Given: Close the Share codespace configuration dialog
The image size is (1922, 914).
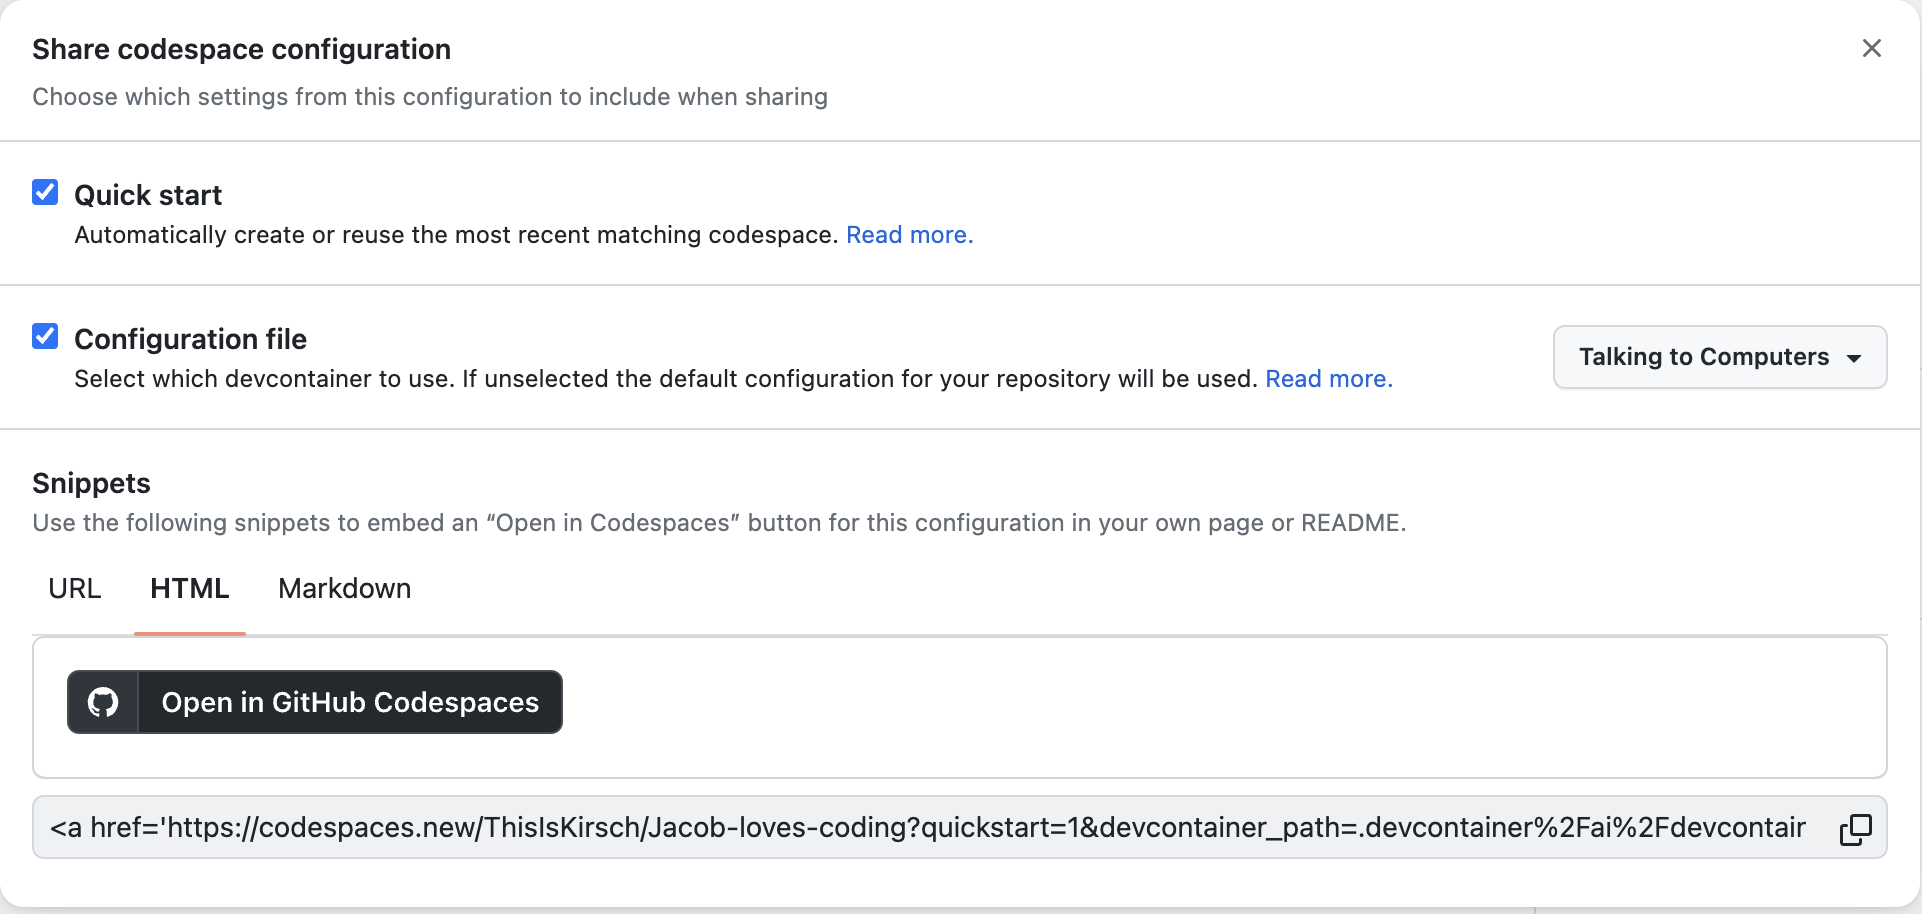Looking at the screenshot, I should pos(1872,48).
